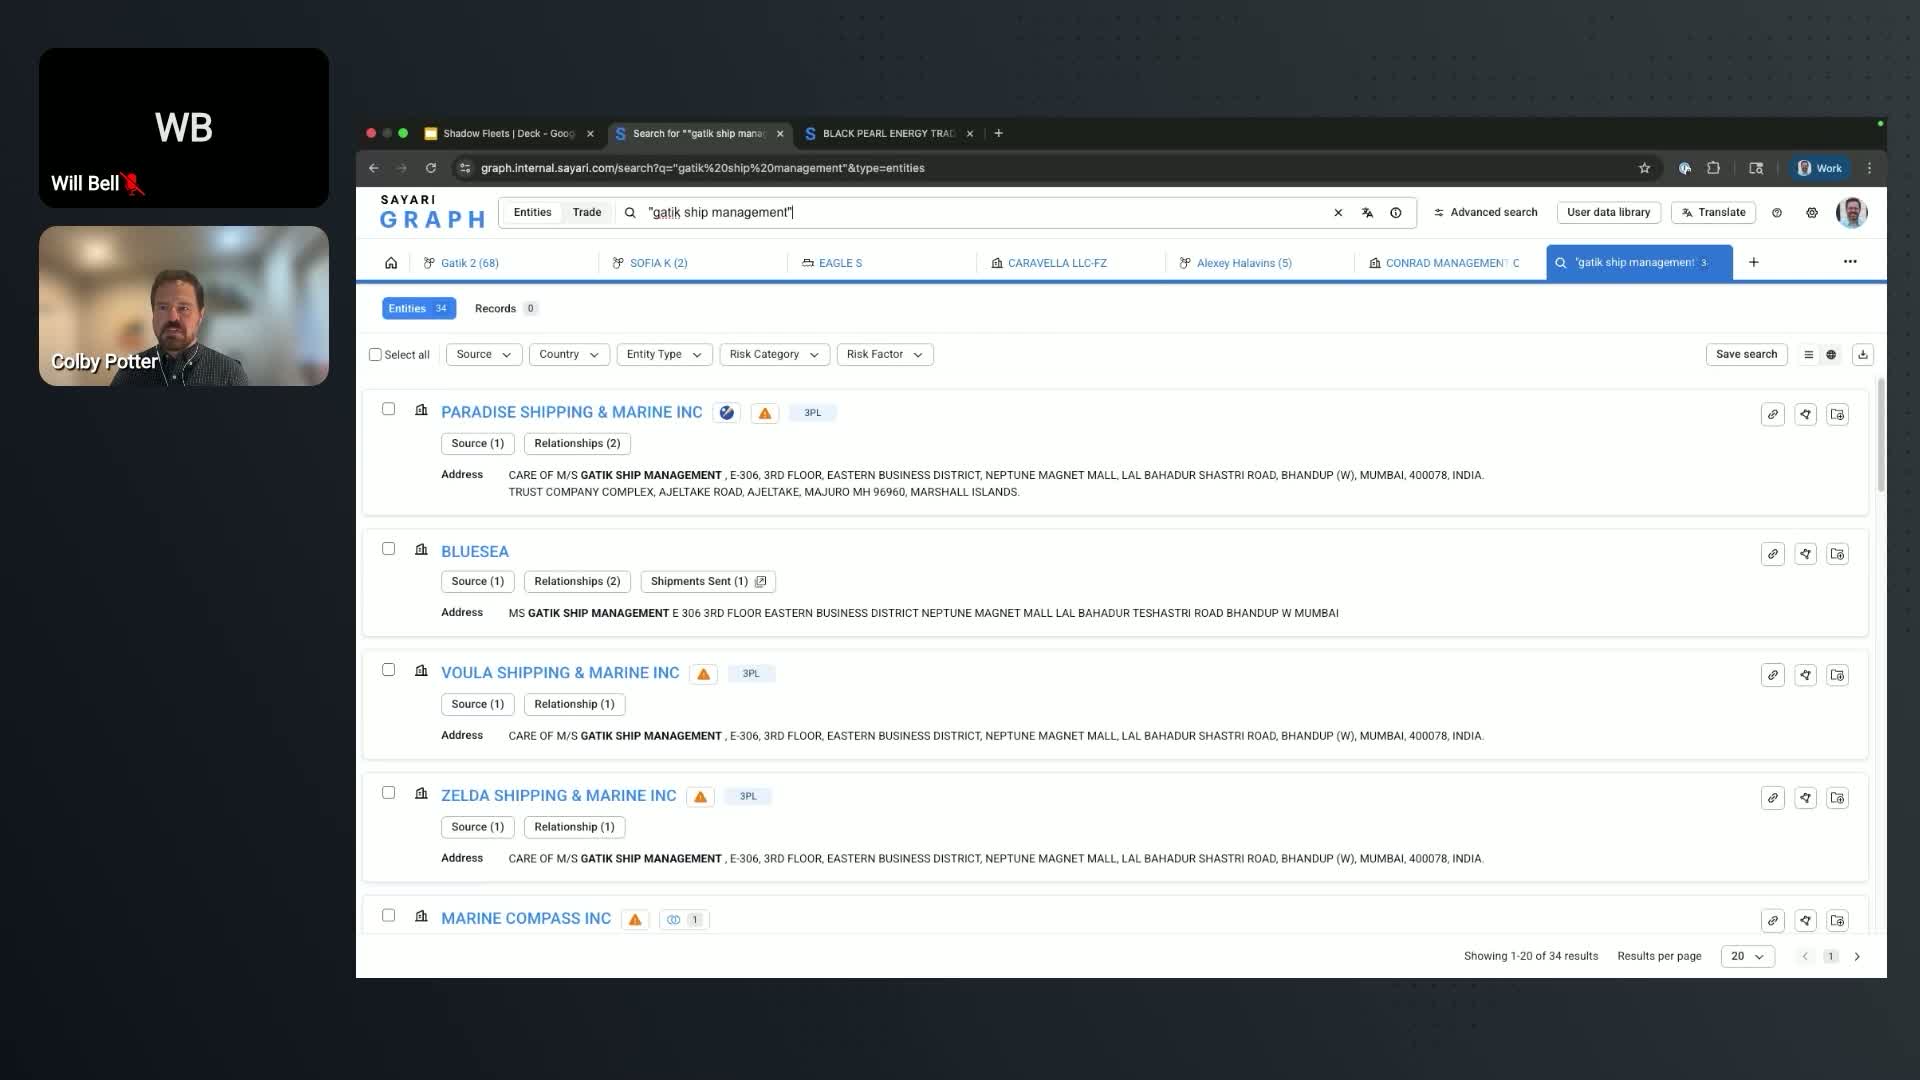The image size is (1920, 1080).
Task: Add ZELDA SHIPPING & MARINE INC to a project folder
Action: click(1838, 798)
